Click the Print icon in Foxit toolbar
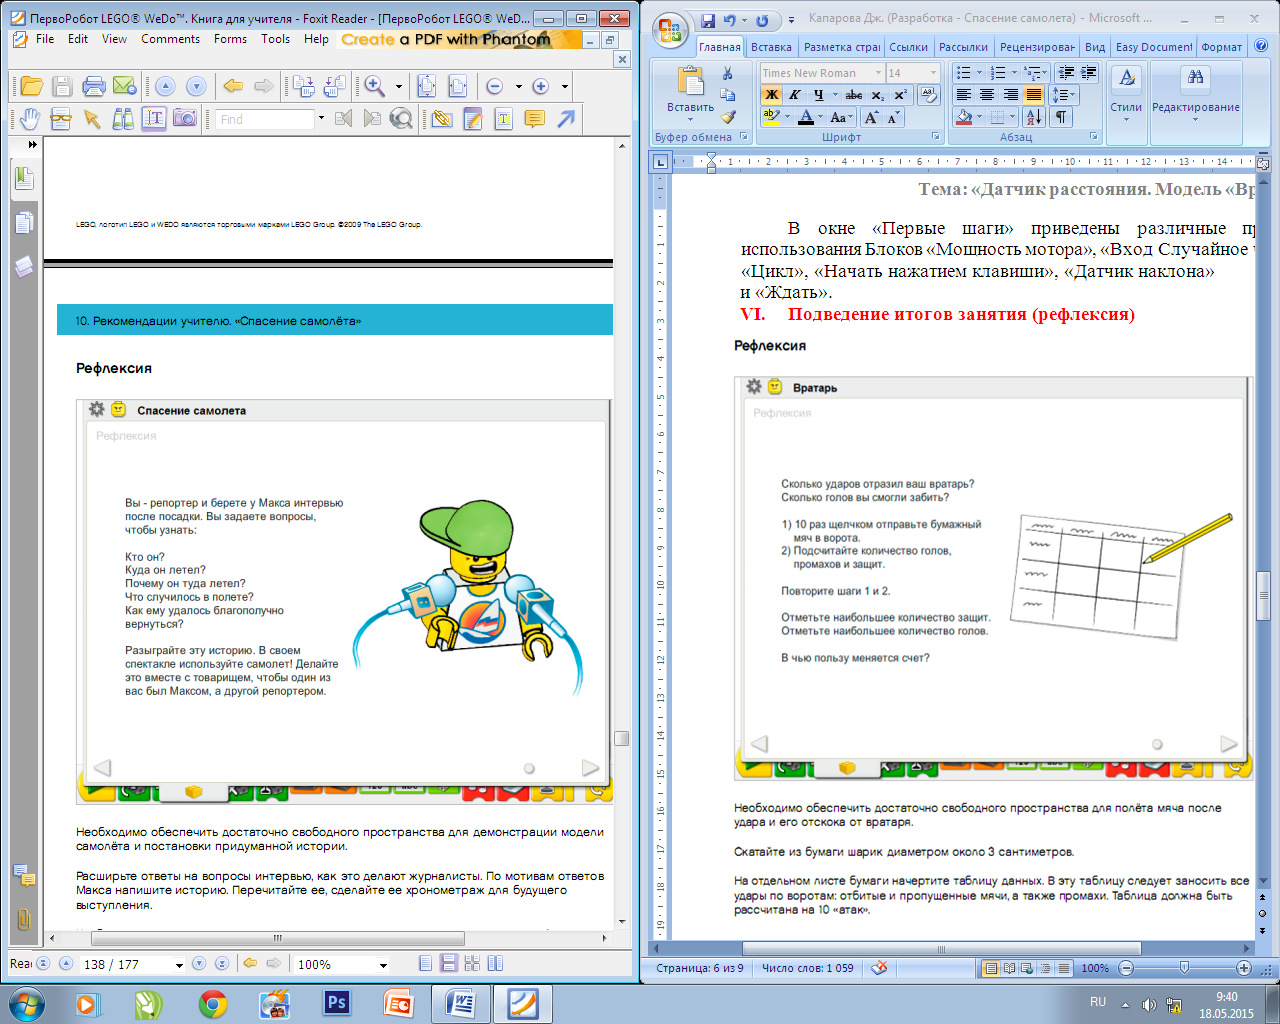The width and height of the screenshot is (1280, 1024). [94, 86]
